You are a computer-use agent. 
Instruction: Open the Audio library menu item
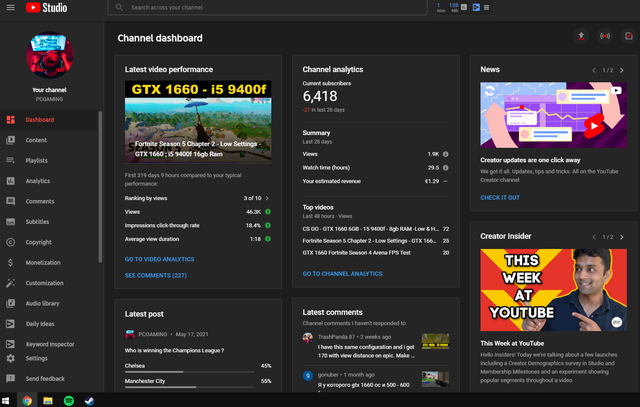49,303
